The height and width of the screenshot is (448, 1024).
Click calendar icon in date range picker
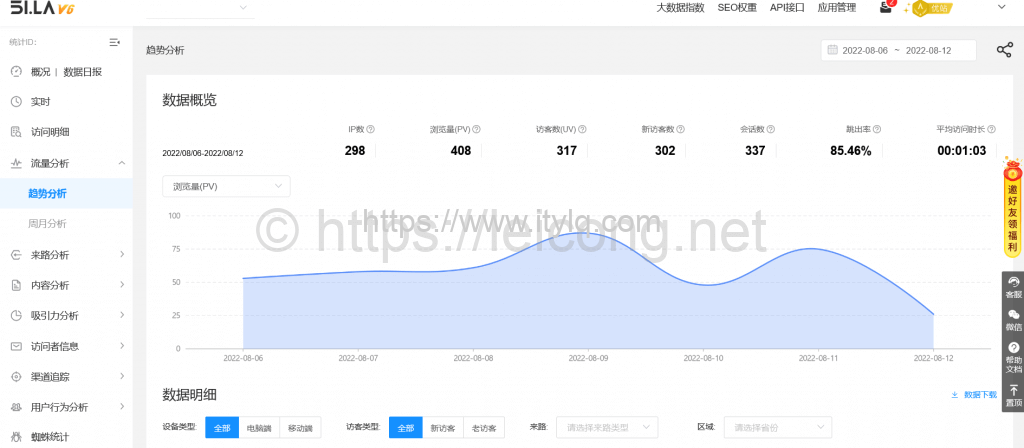833,50
